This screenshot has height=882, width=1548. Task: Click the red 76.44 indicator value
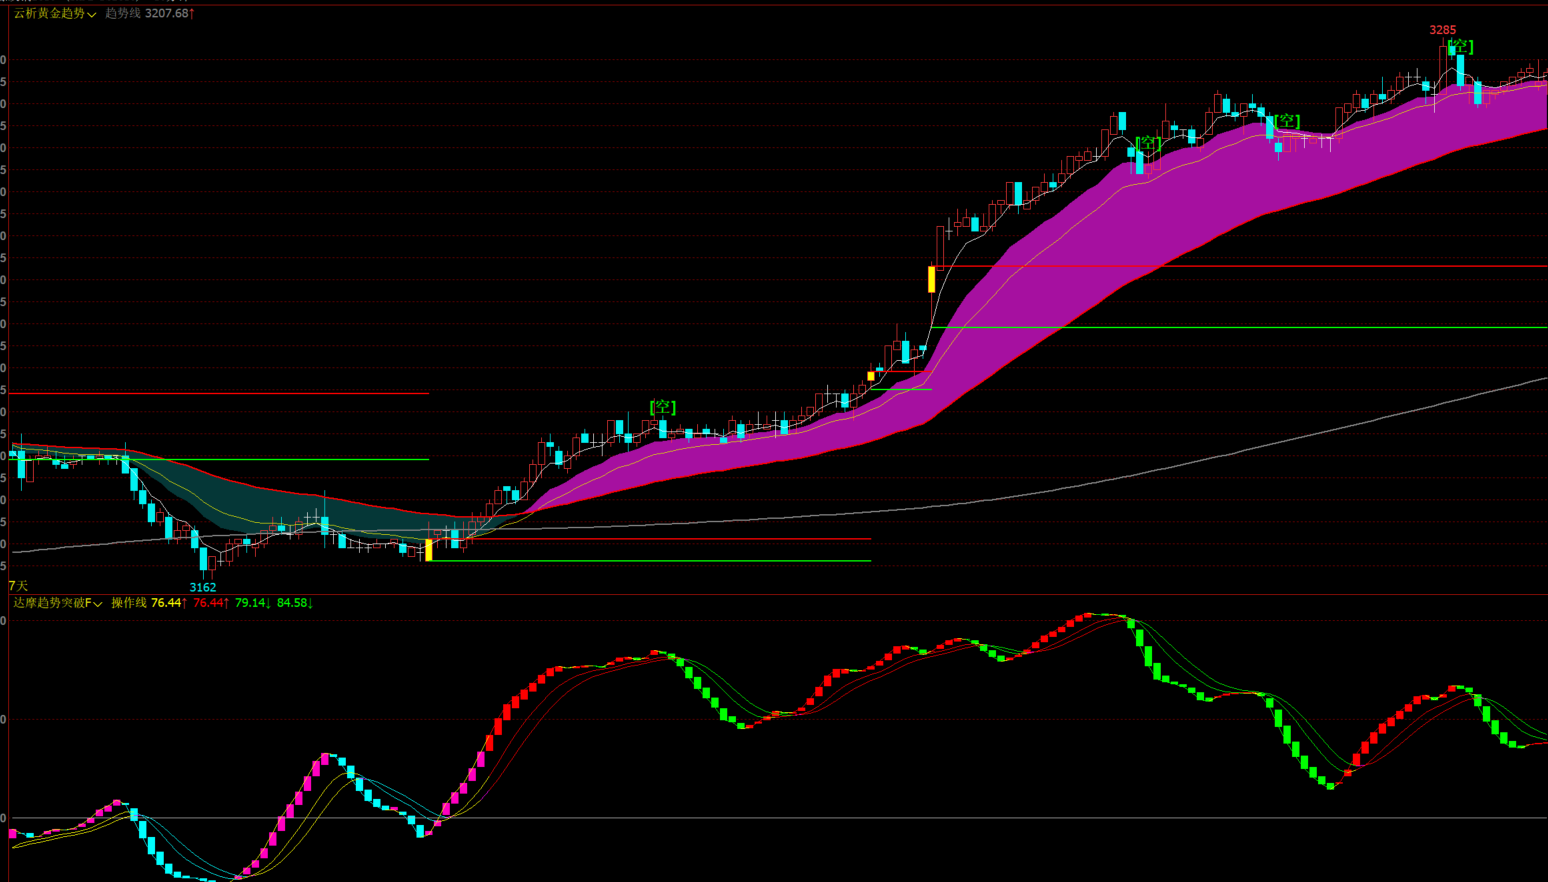tap(211, 603)
